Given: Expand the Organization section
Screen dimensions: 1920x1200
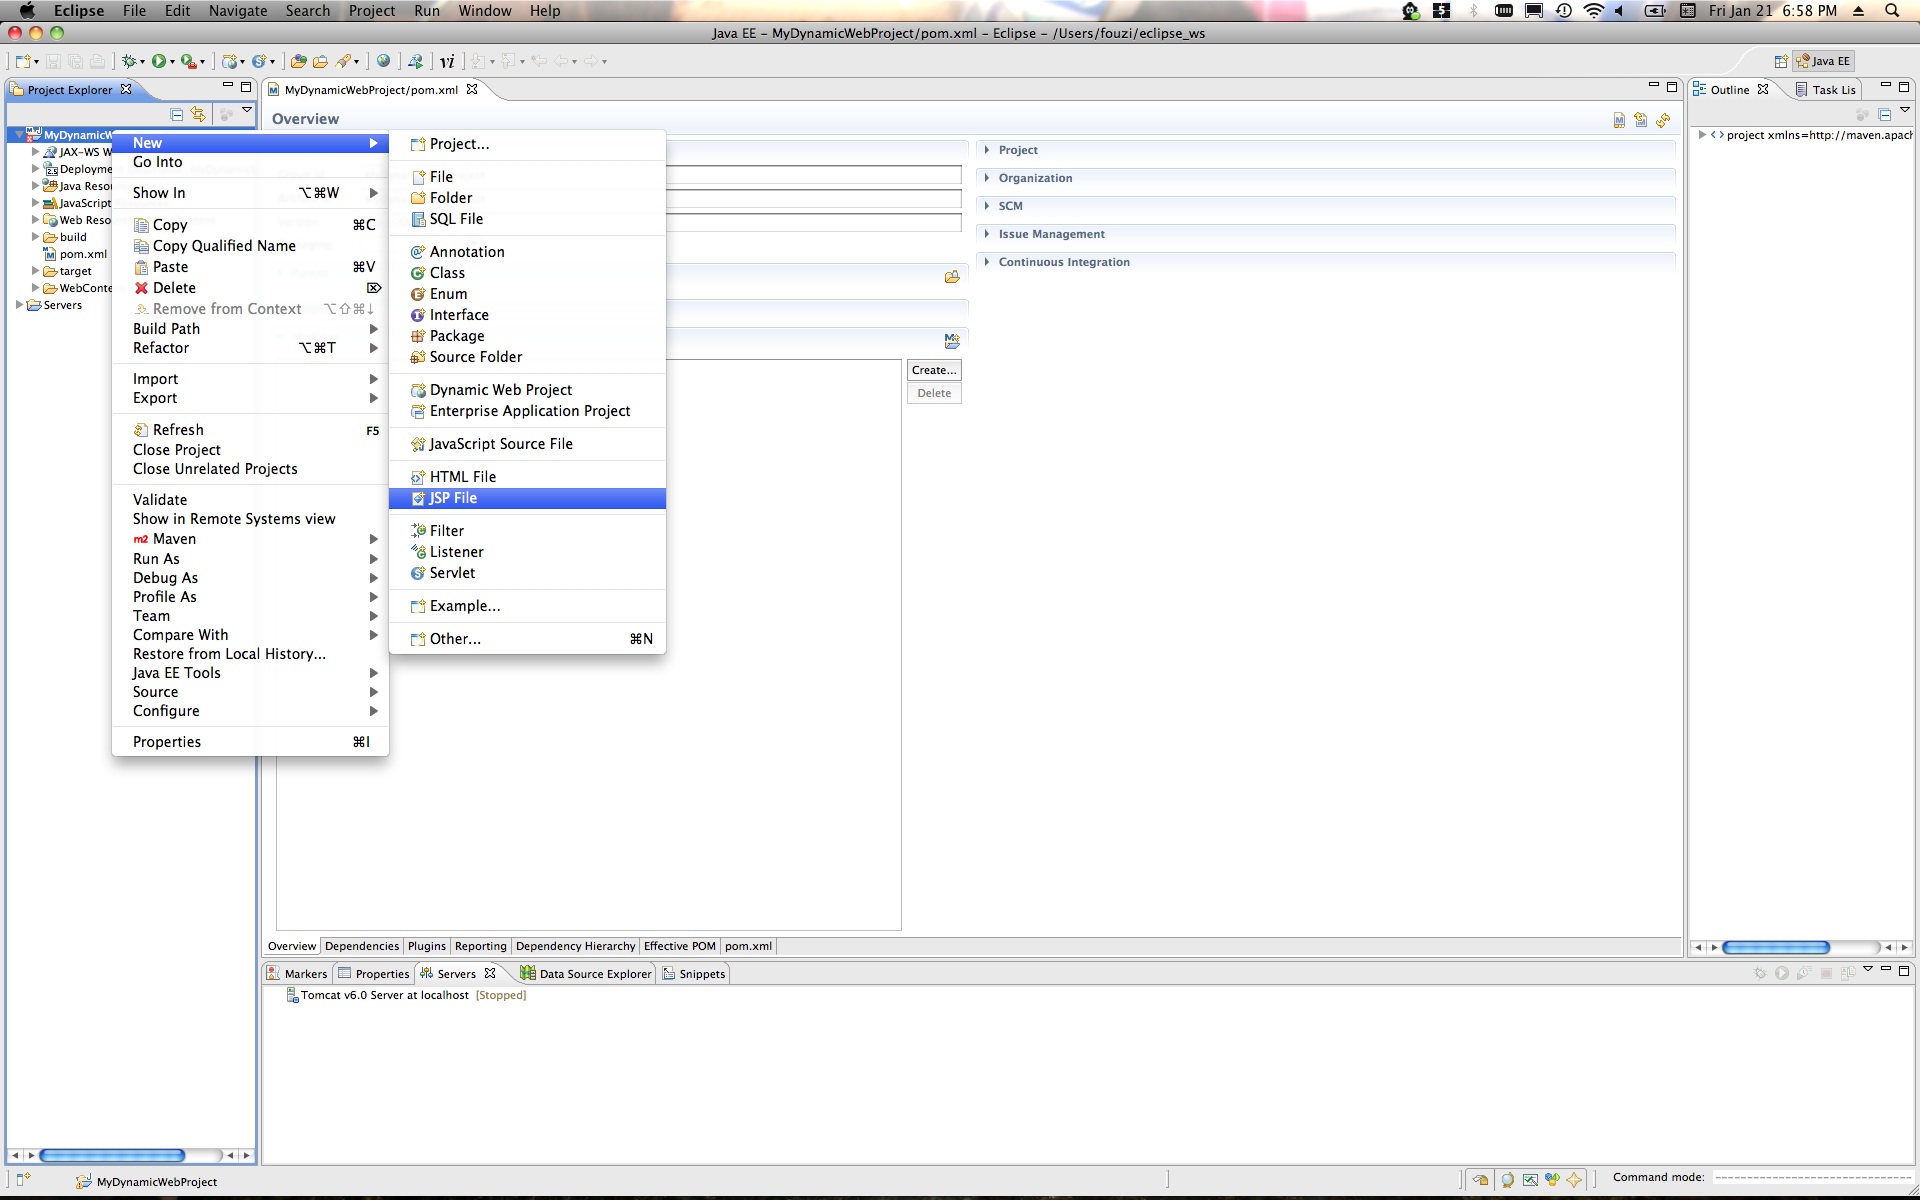Looking at the screenshot, I should 987,178.
